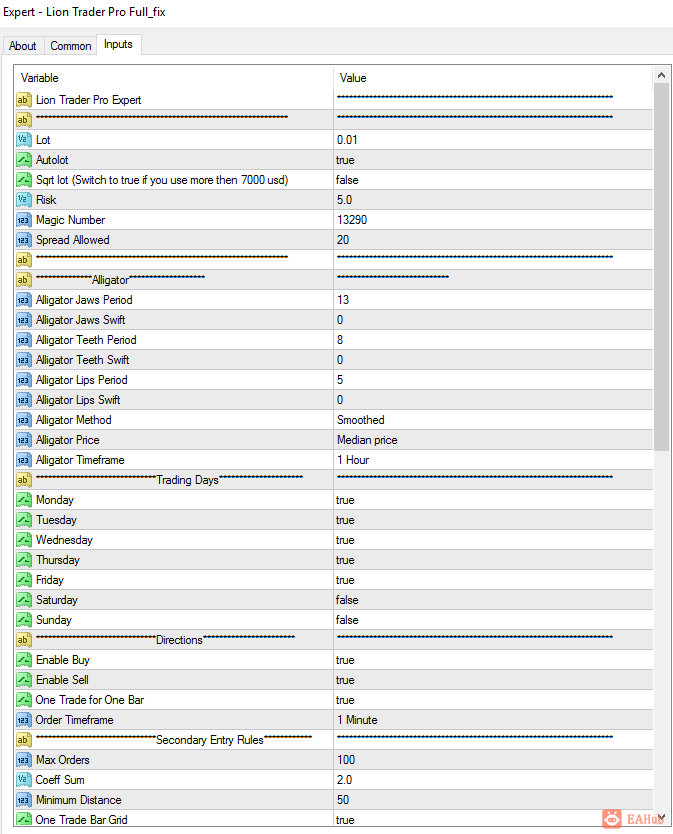Toggle the Sqrt lot false value
The image size is (673, 834).
[x=493, y=180]
